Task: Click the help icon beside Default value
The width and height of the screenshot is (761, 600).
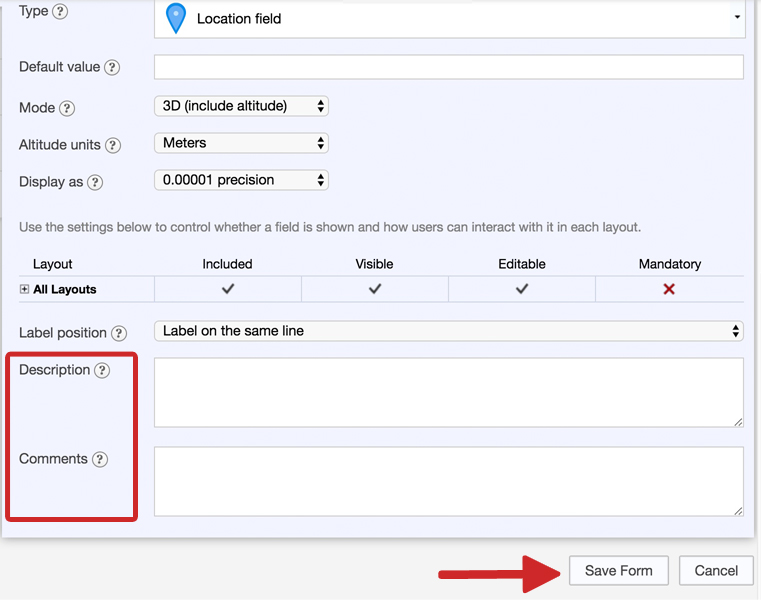Action: click(112, 68)
